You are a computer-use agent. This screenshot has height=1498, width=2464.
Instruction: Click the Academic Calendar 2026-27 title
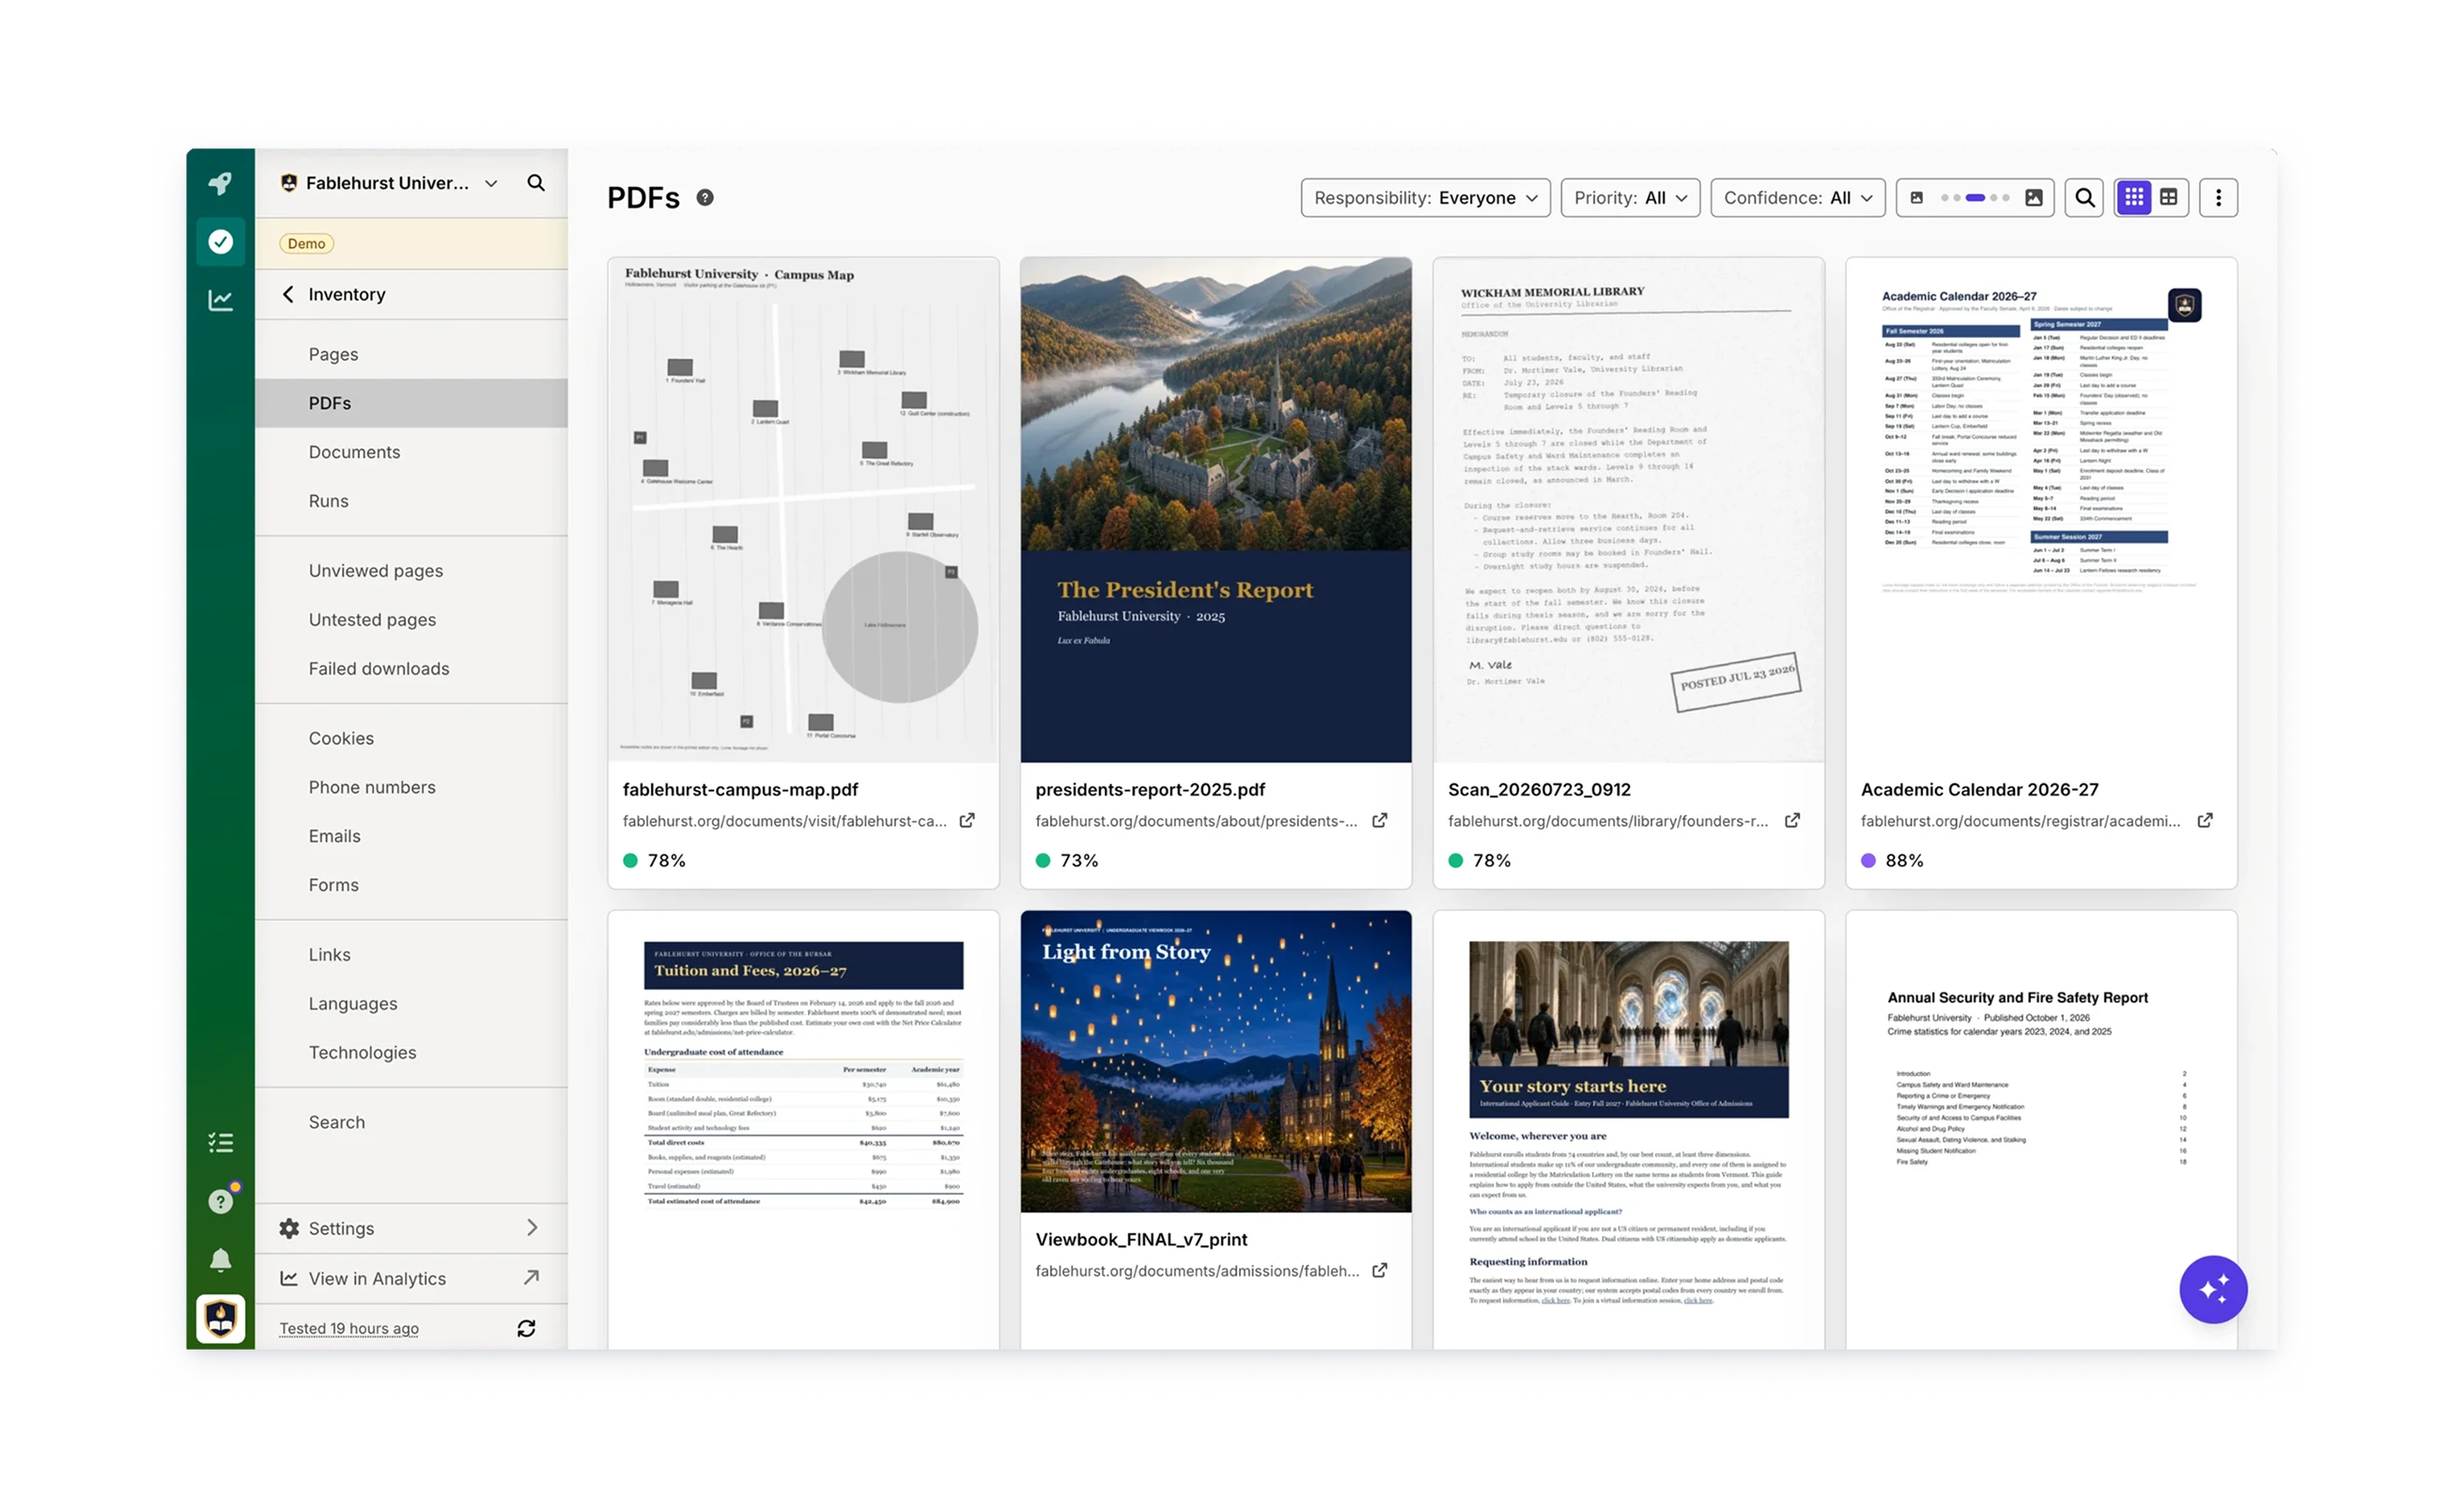click(1979, 789)
